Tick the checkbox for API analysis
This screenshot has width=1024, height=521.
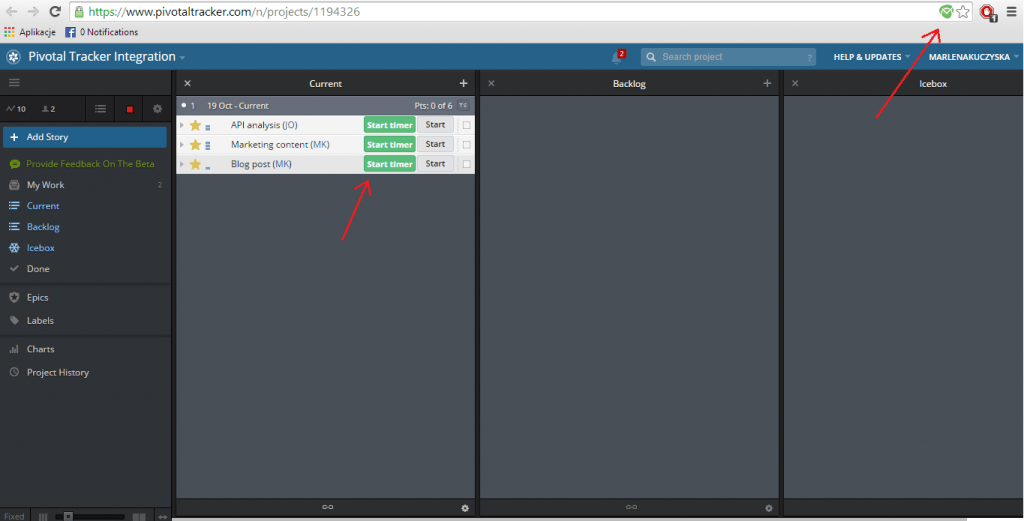point(466,125)
